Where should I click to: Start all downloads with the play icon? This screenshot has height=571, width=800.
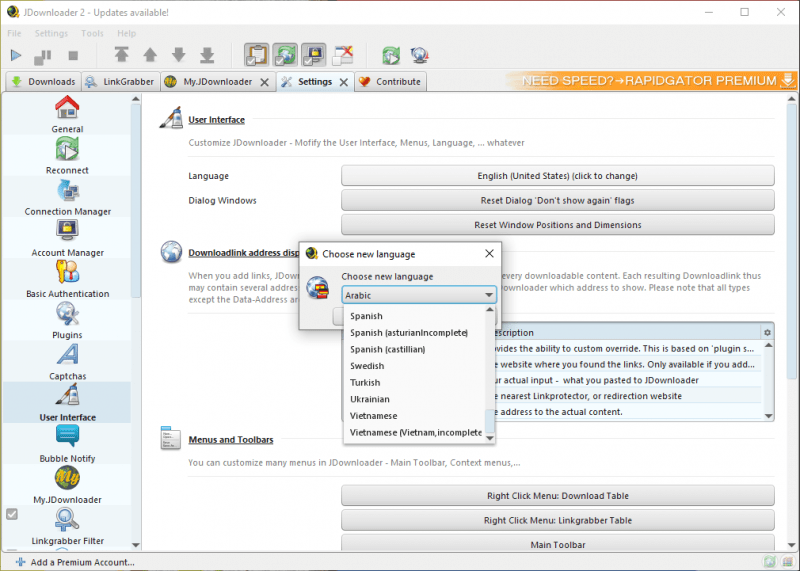pyautogui.click(x=16, y=55)
